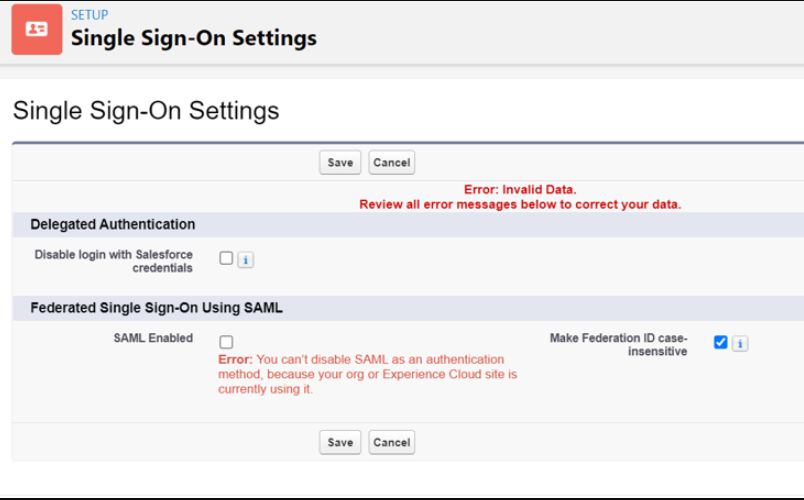804x500 pixels.
Task: Click the bottom Cancel button
Action: tap(391, 442)
